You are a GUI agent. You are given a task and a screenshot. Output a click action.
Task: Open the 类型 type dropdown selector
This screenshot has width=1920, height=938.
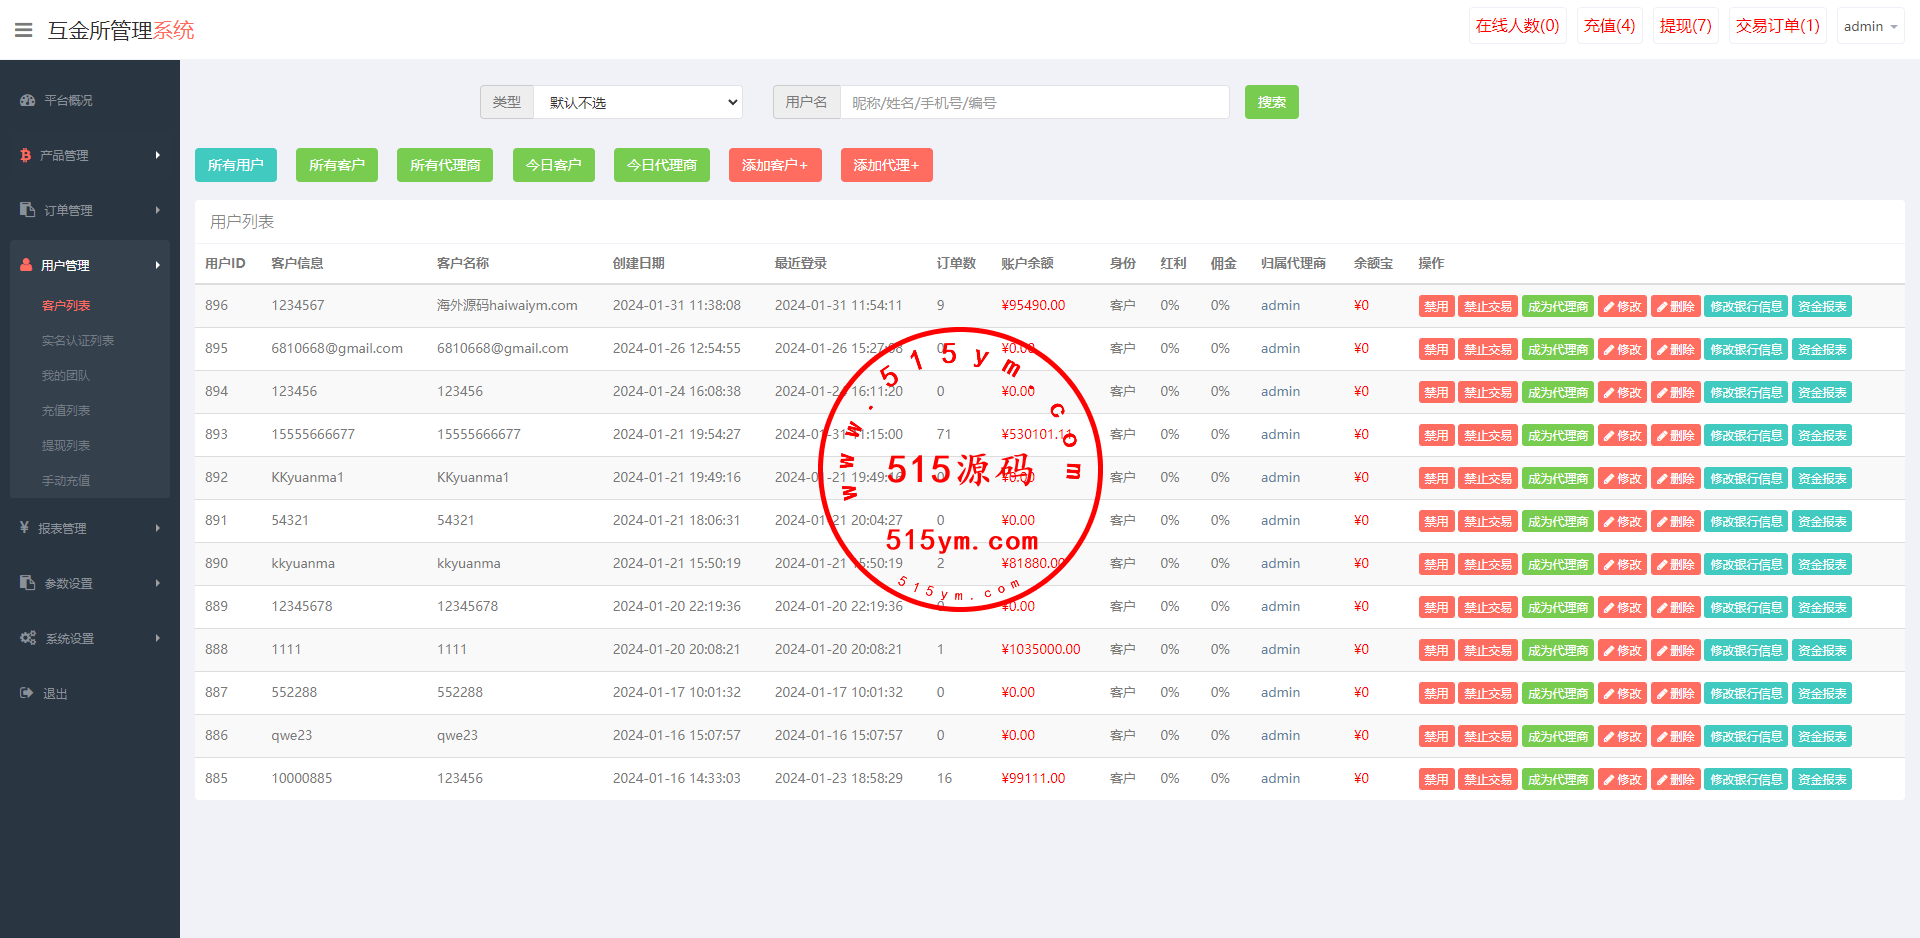point(638,102)
